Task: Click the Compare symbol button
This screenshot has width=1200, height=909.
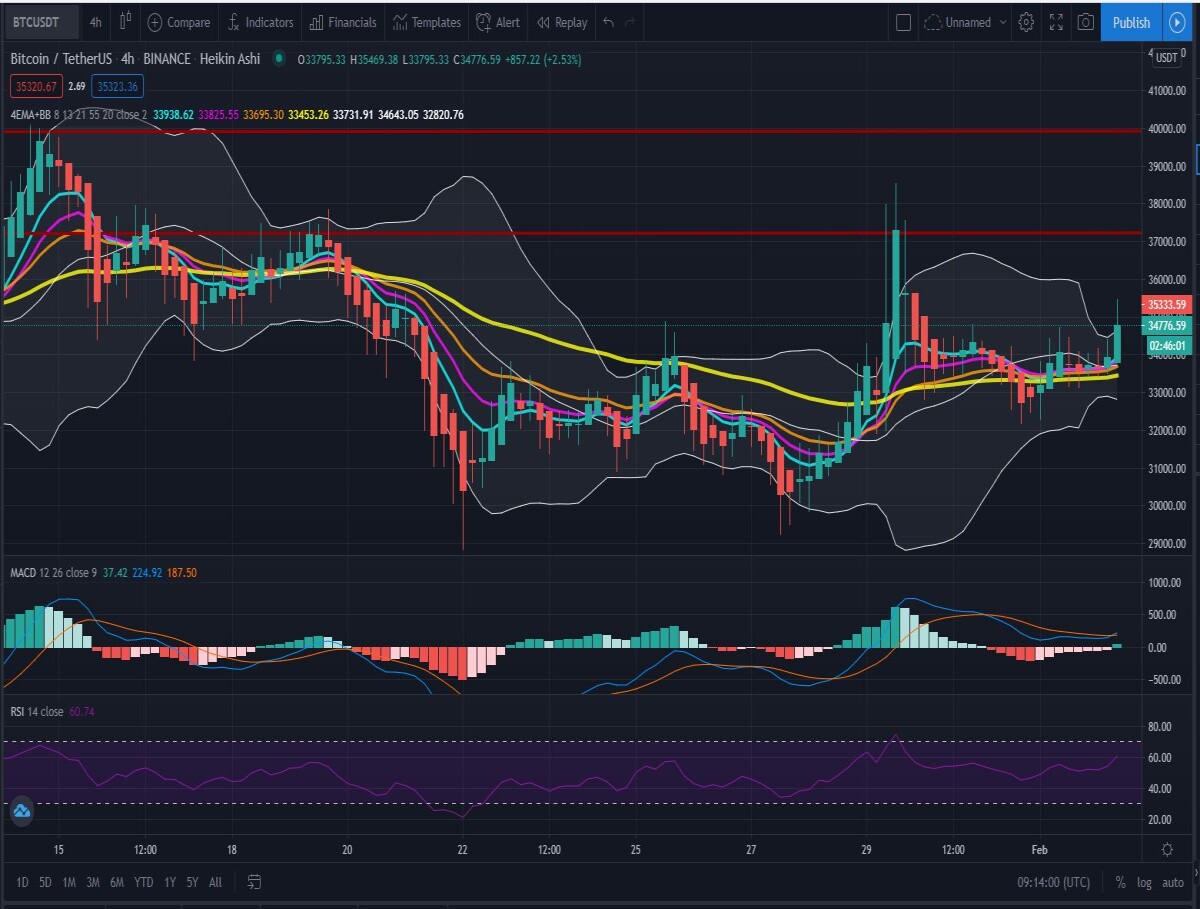Action: pyautogui.click(x=179, y=22)
